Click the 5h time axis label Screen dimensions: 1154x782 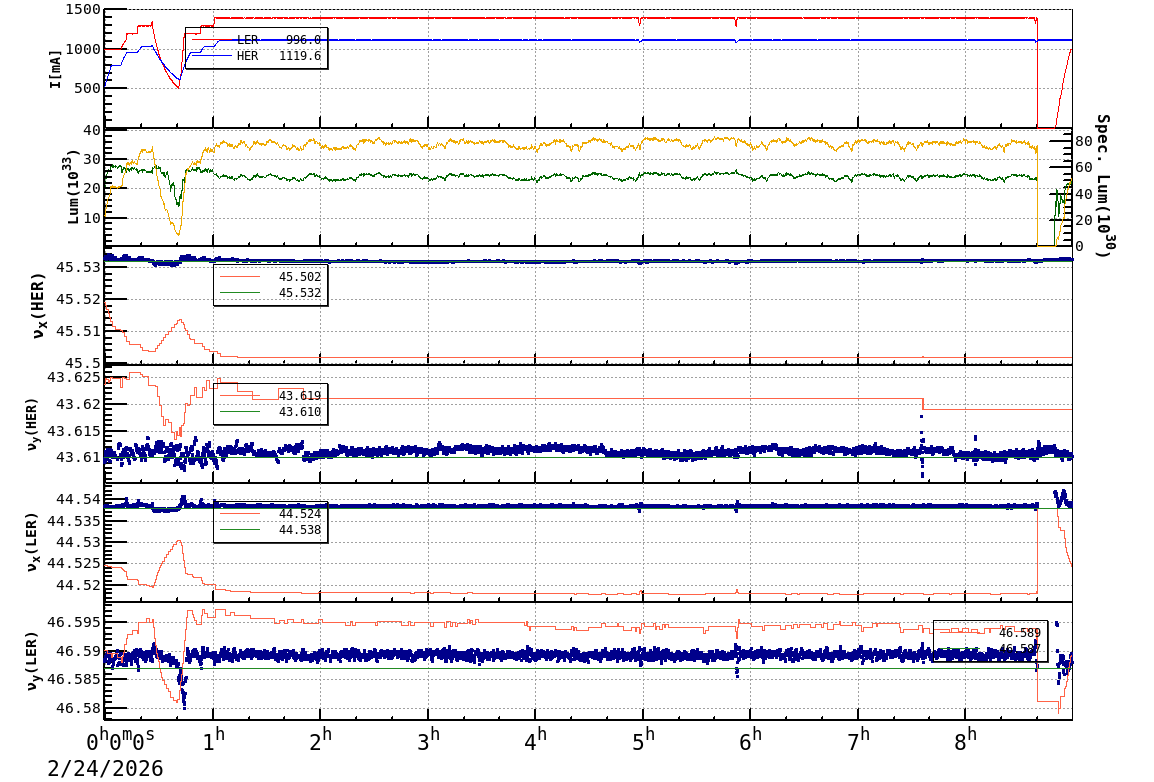[643, 740]
